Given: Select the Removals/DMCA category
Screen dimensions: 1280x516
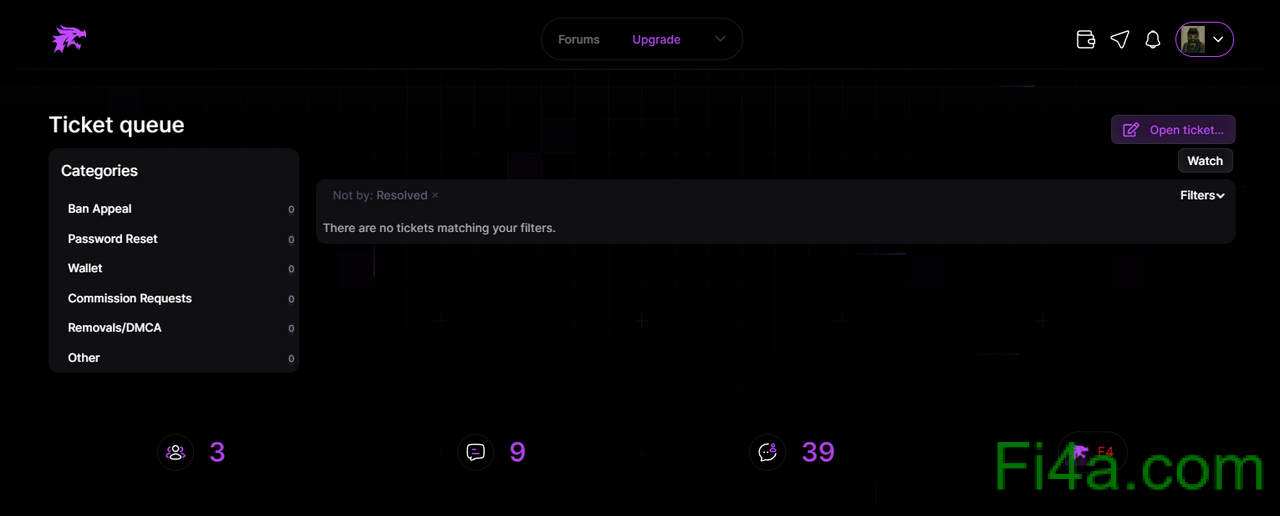Looking at the screenshot, I should [x=115, y=328].
